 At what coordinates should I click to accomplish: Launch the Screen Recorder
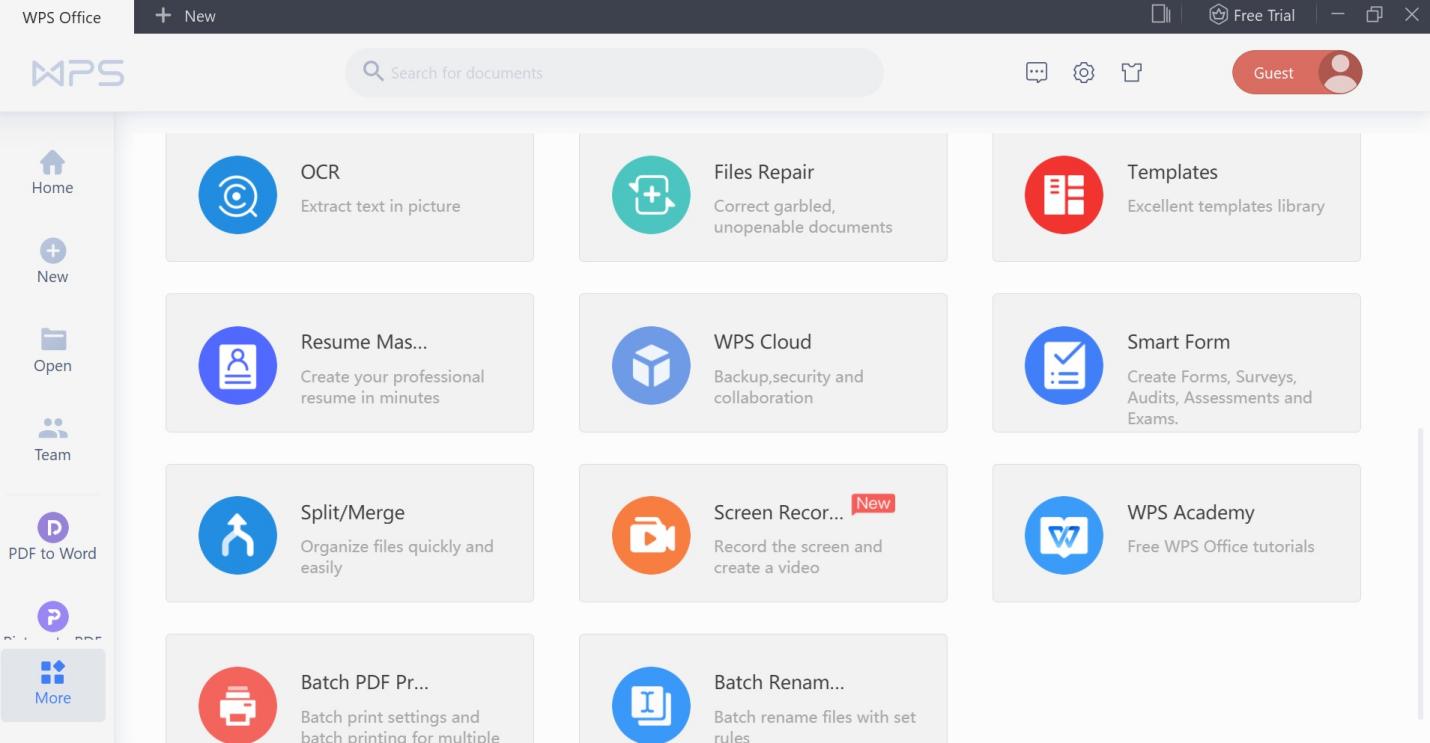pyautogui.click(x=762, y=533)
